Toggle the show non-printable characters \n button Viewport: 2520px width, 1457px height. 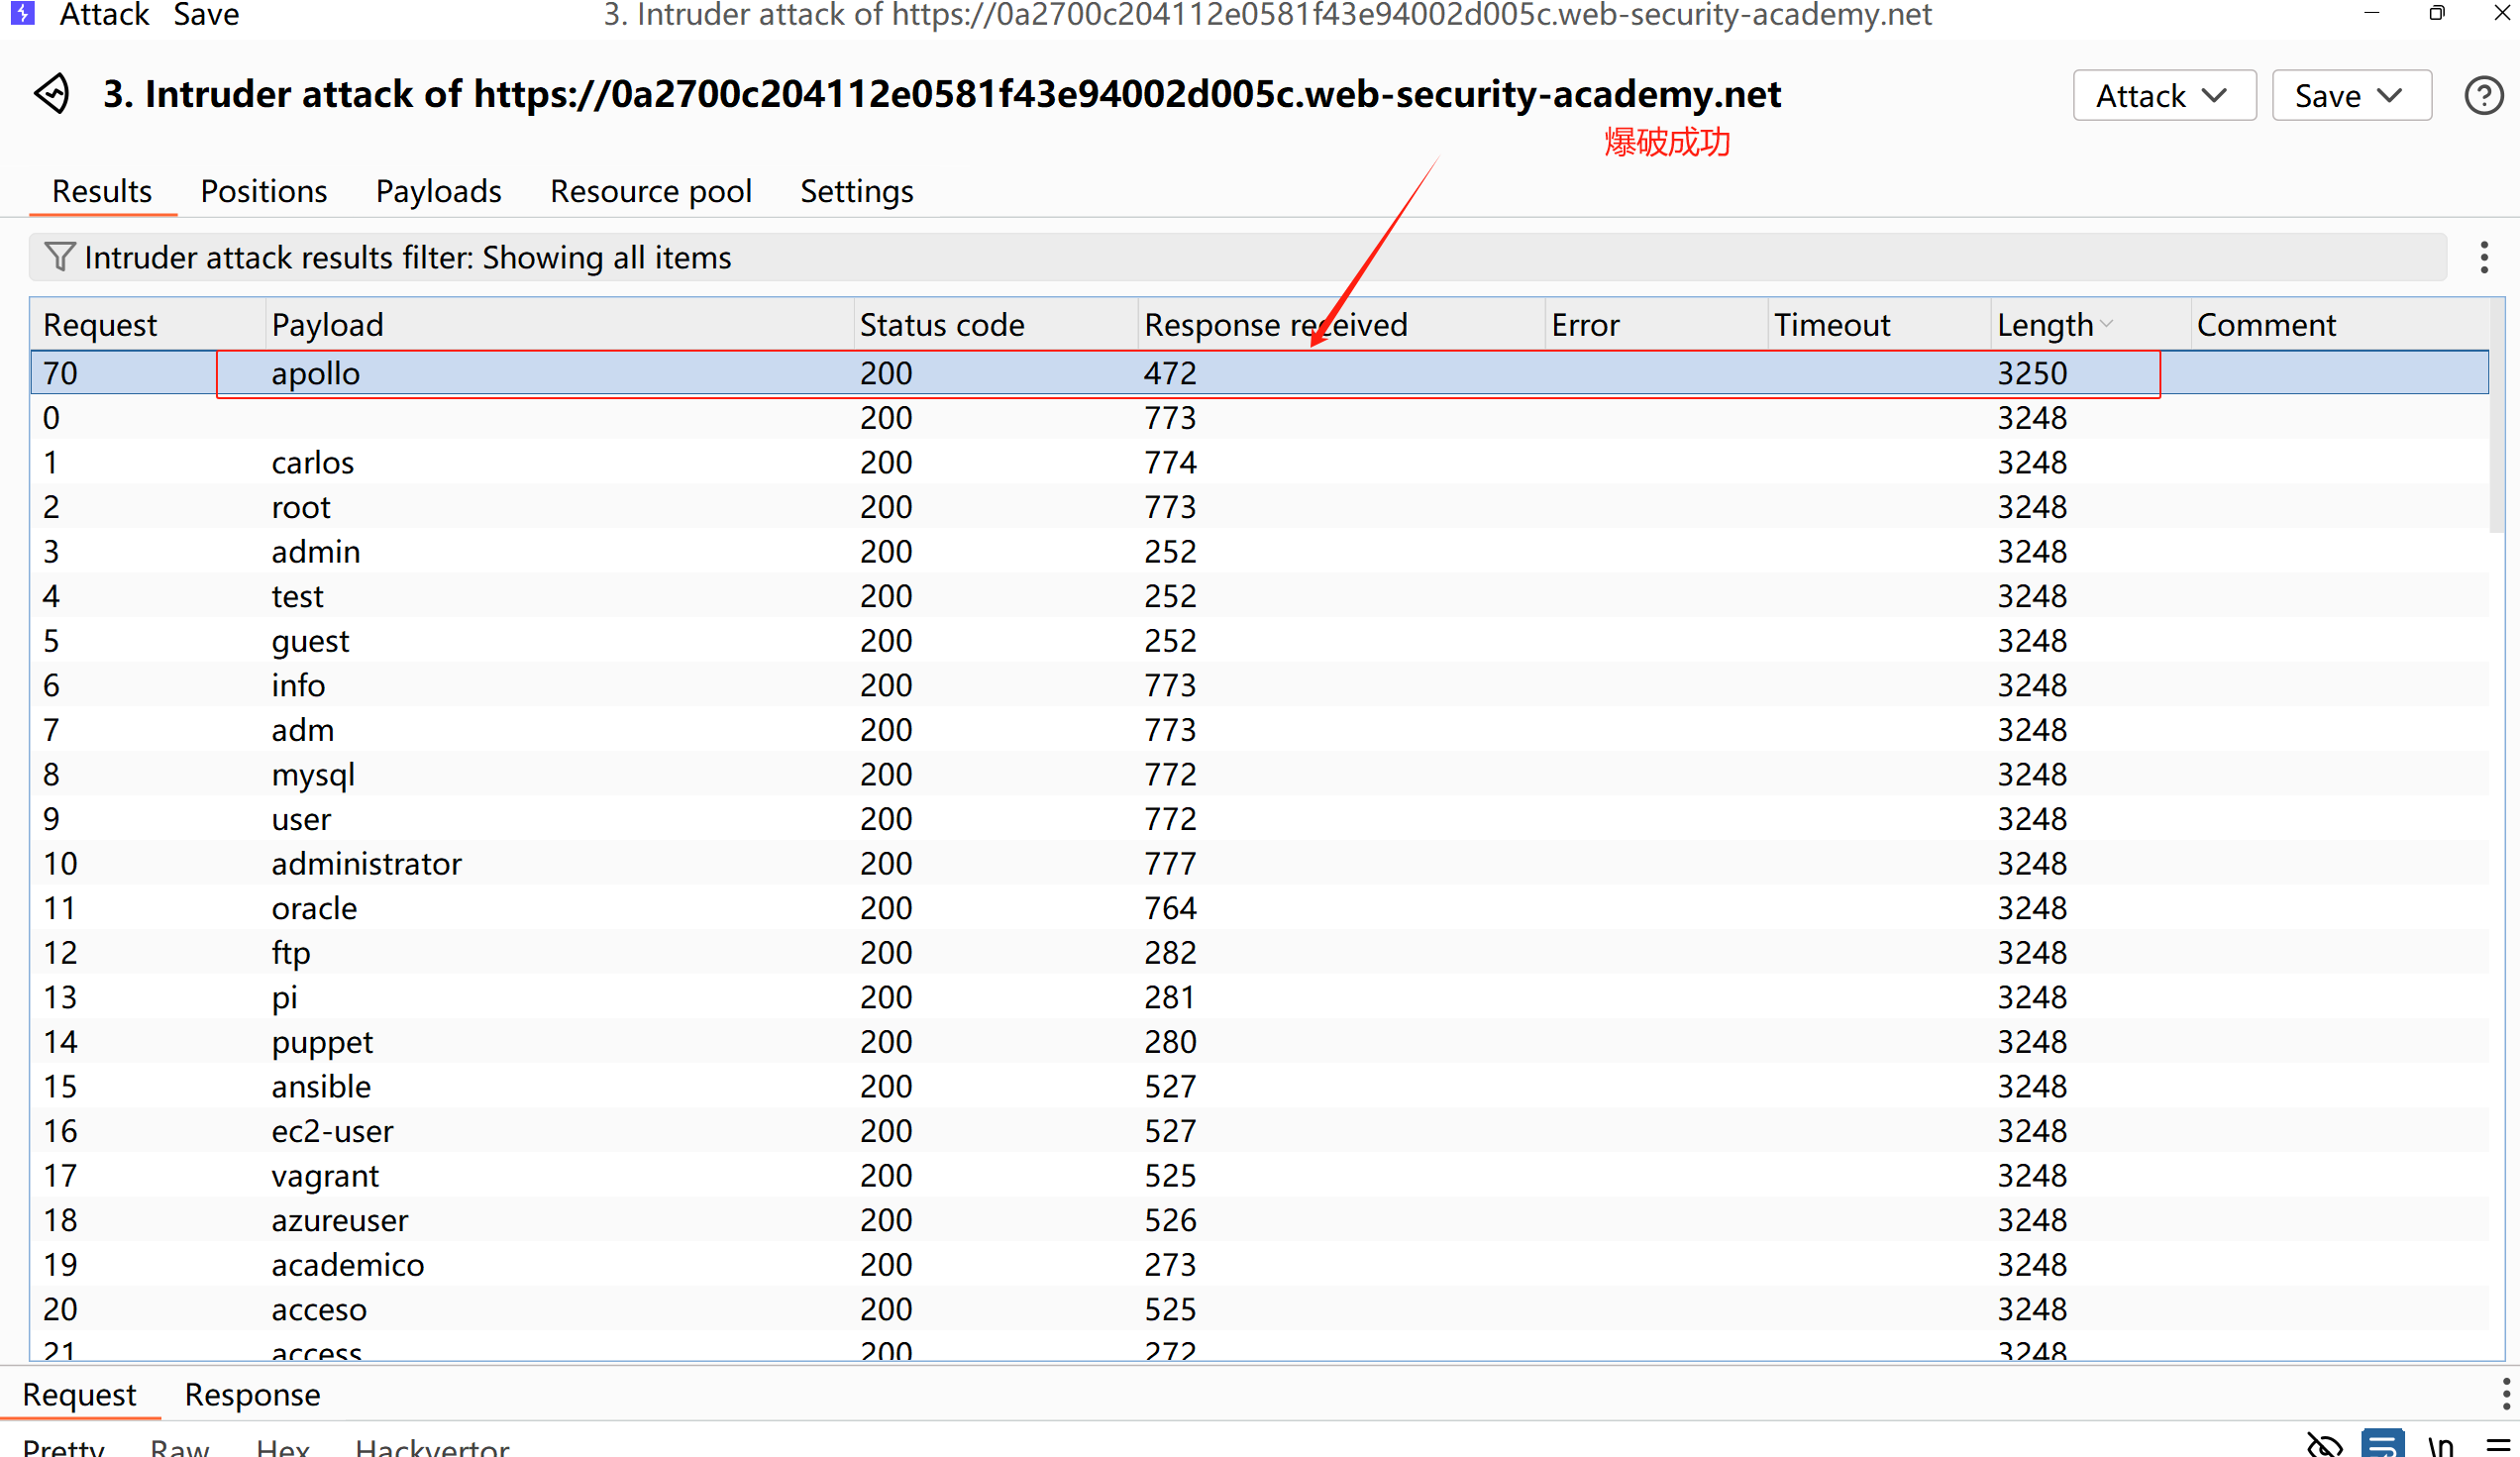(x=2440, y=1446)
